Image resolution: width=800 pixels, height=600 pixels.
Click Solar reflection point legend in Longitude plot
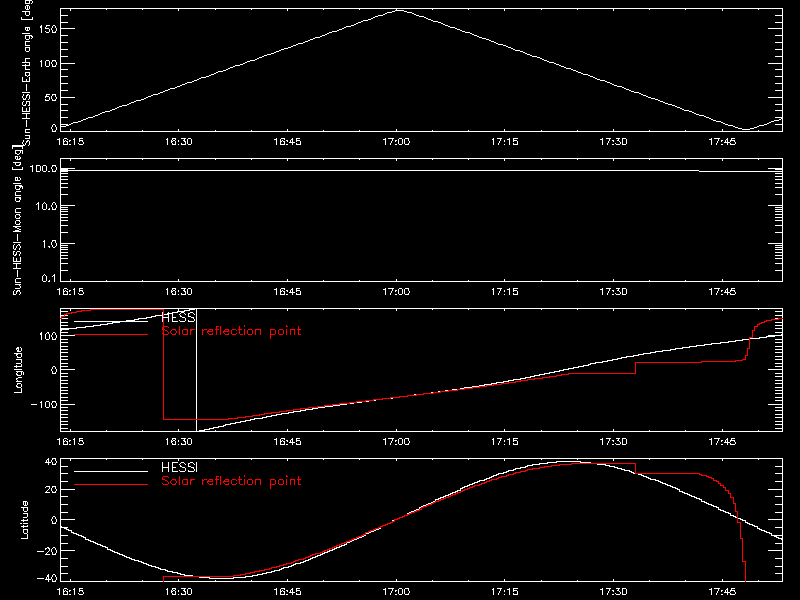231,331
